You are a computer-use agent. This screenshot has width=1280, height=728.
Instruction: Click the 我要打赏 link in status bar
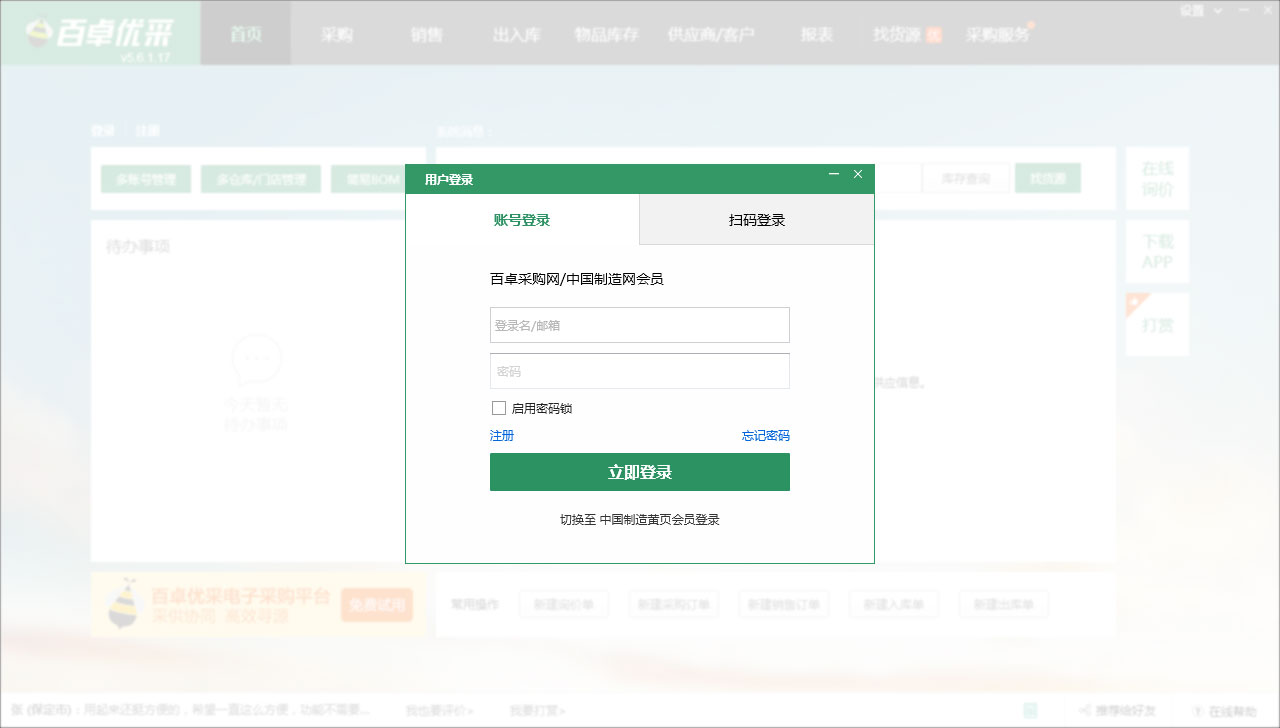click(538, 711)
